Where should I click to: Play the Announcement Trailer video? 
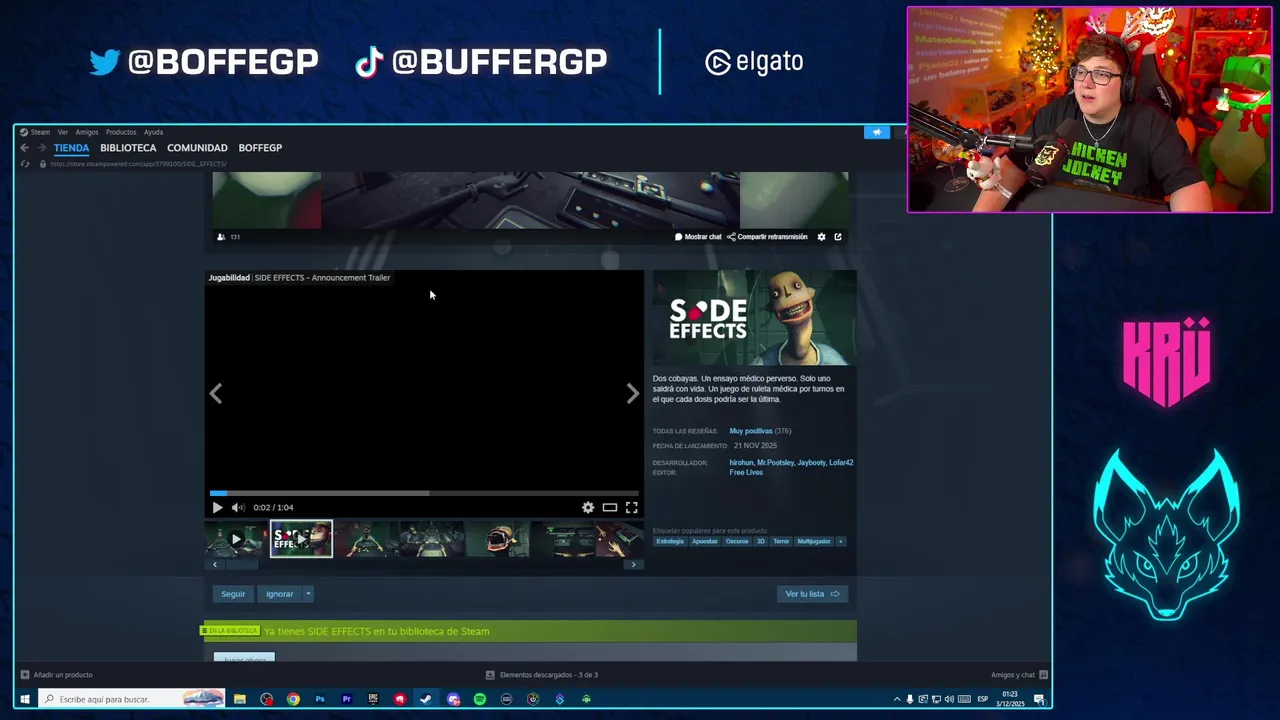(217, 508)
